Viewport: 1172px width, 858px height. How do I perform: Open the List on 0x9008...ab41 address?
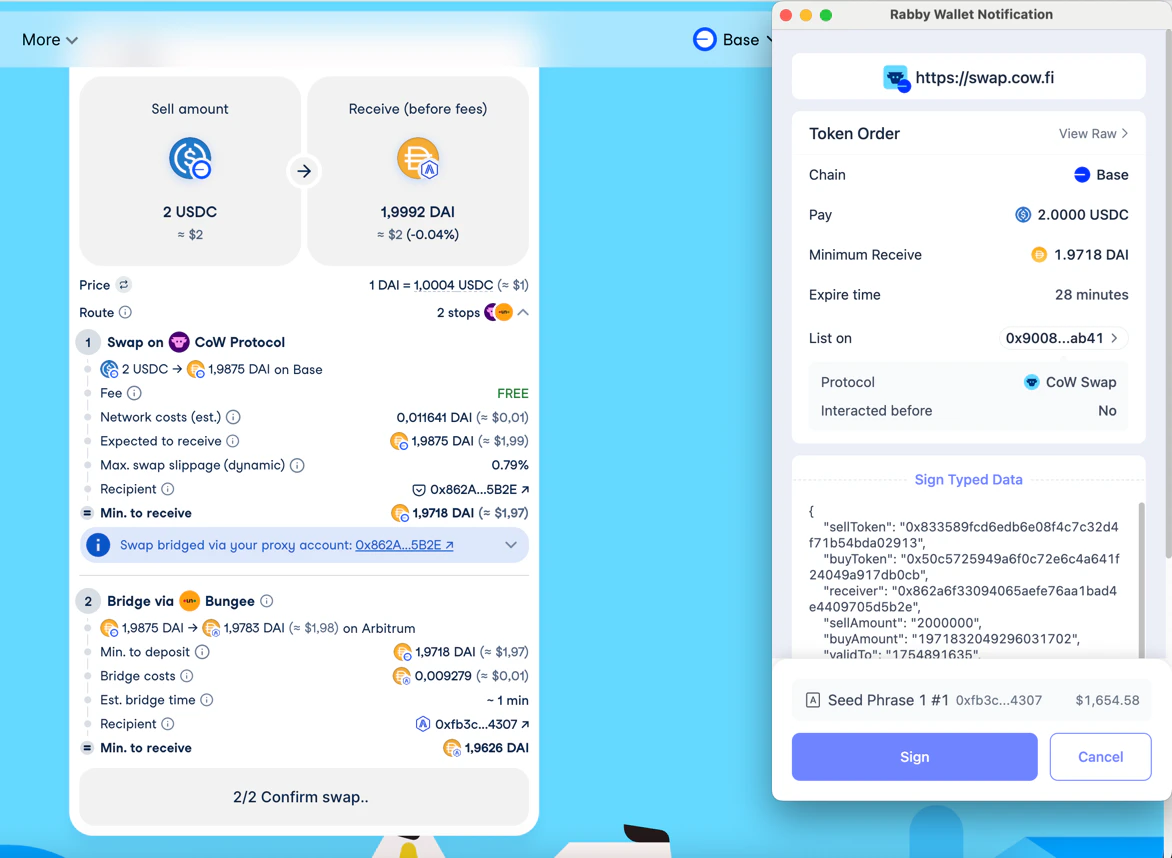point(1063,338)
